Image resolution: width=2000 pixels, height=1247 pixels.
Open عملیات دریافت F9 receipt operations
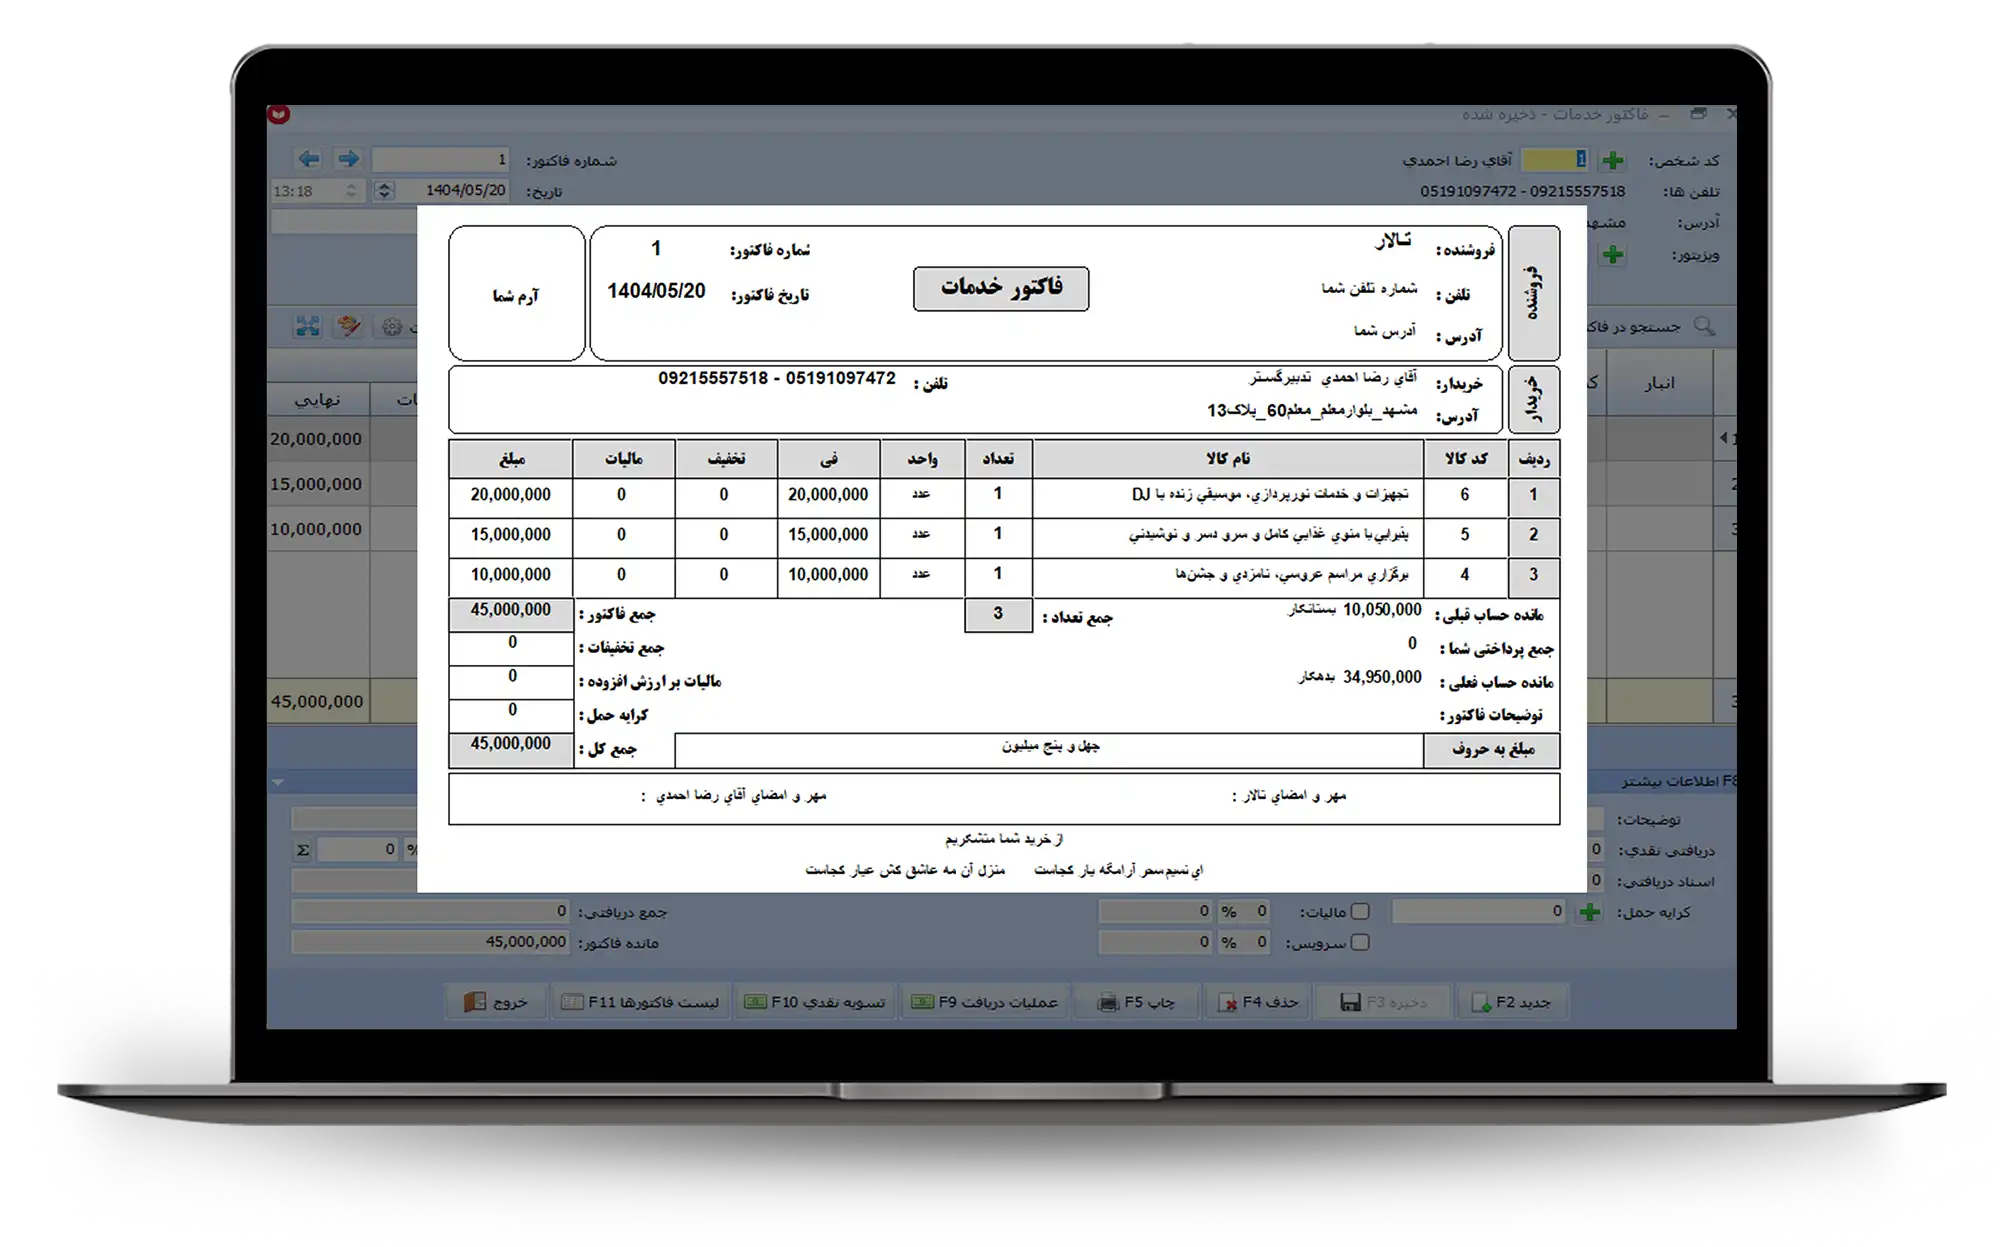985,1002
